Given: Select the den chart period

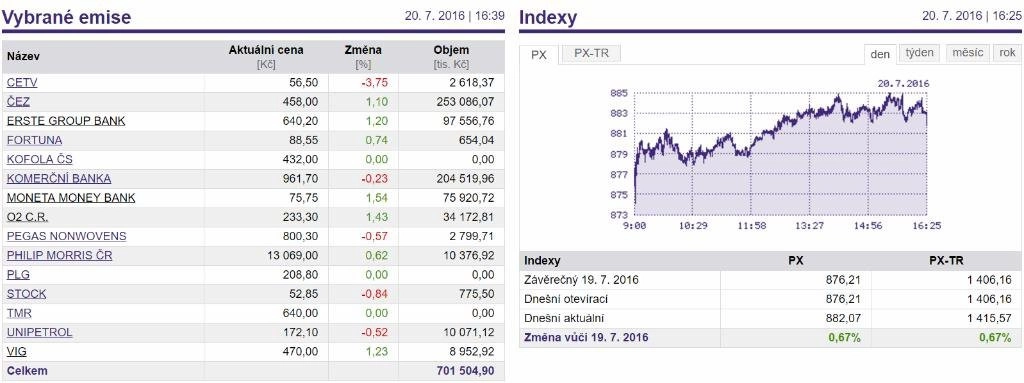Looking at the screenshot, I should pos(880,54).
